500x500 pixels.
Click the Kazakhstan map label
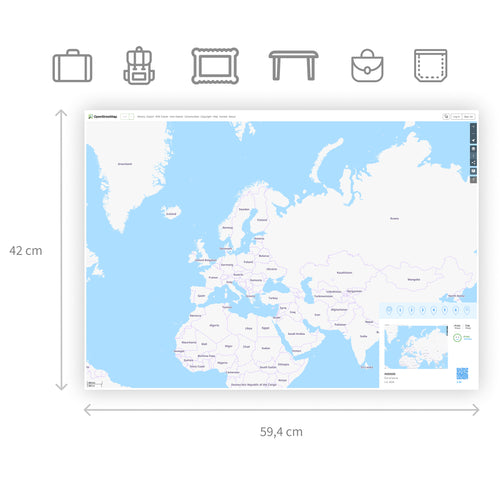point(344,273)
